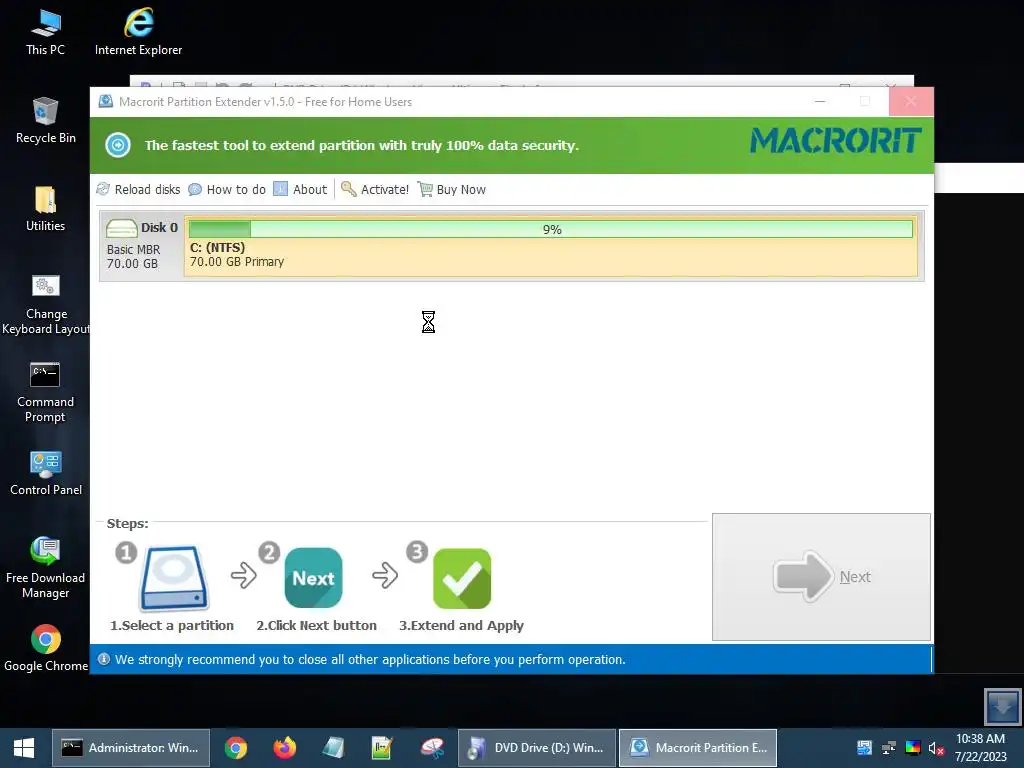Image resolution: width=1024 pixels, height=768 pixels.
Task: Open This PC on the desktop
Action: click(46, 33)
